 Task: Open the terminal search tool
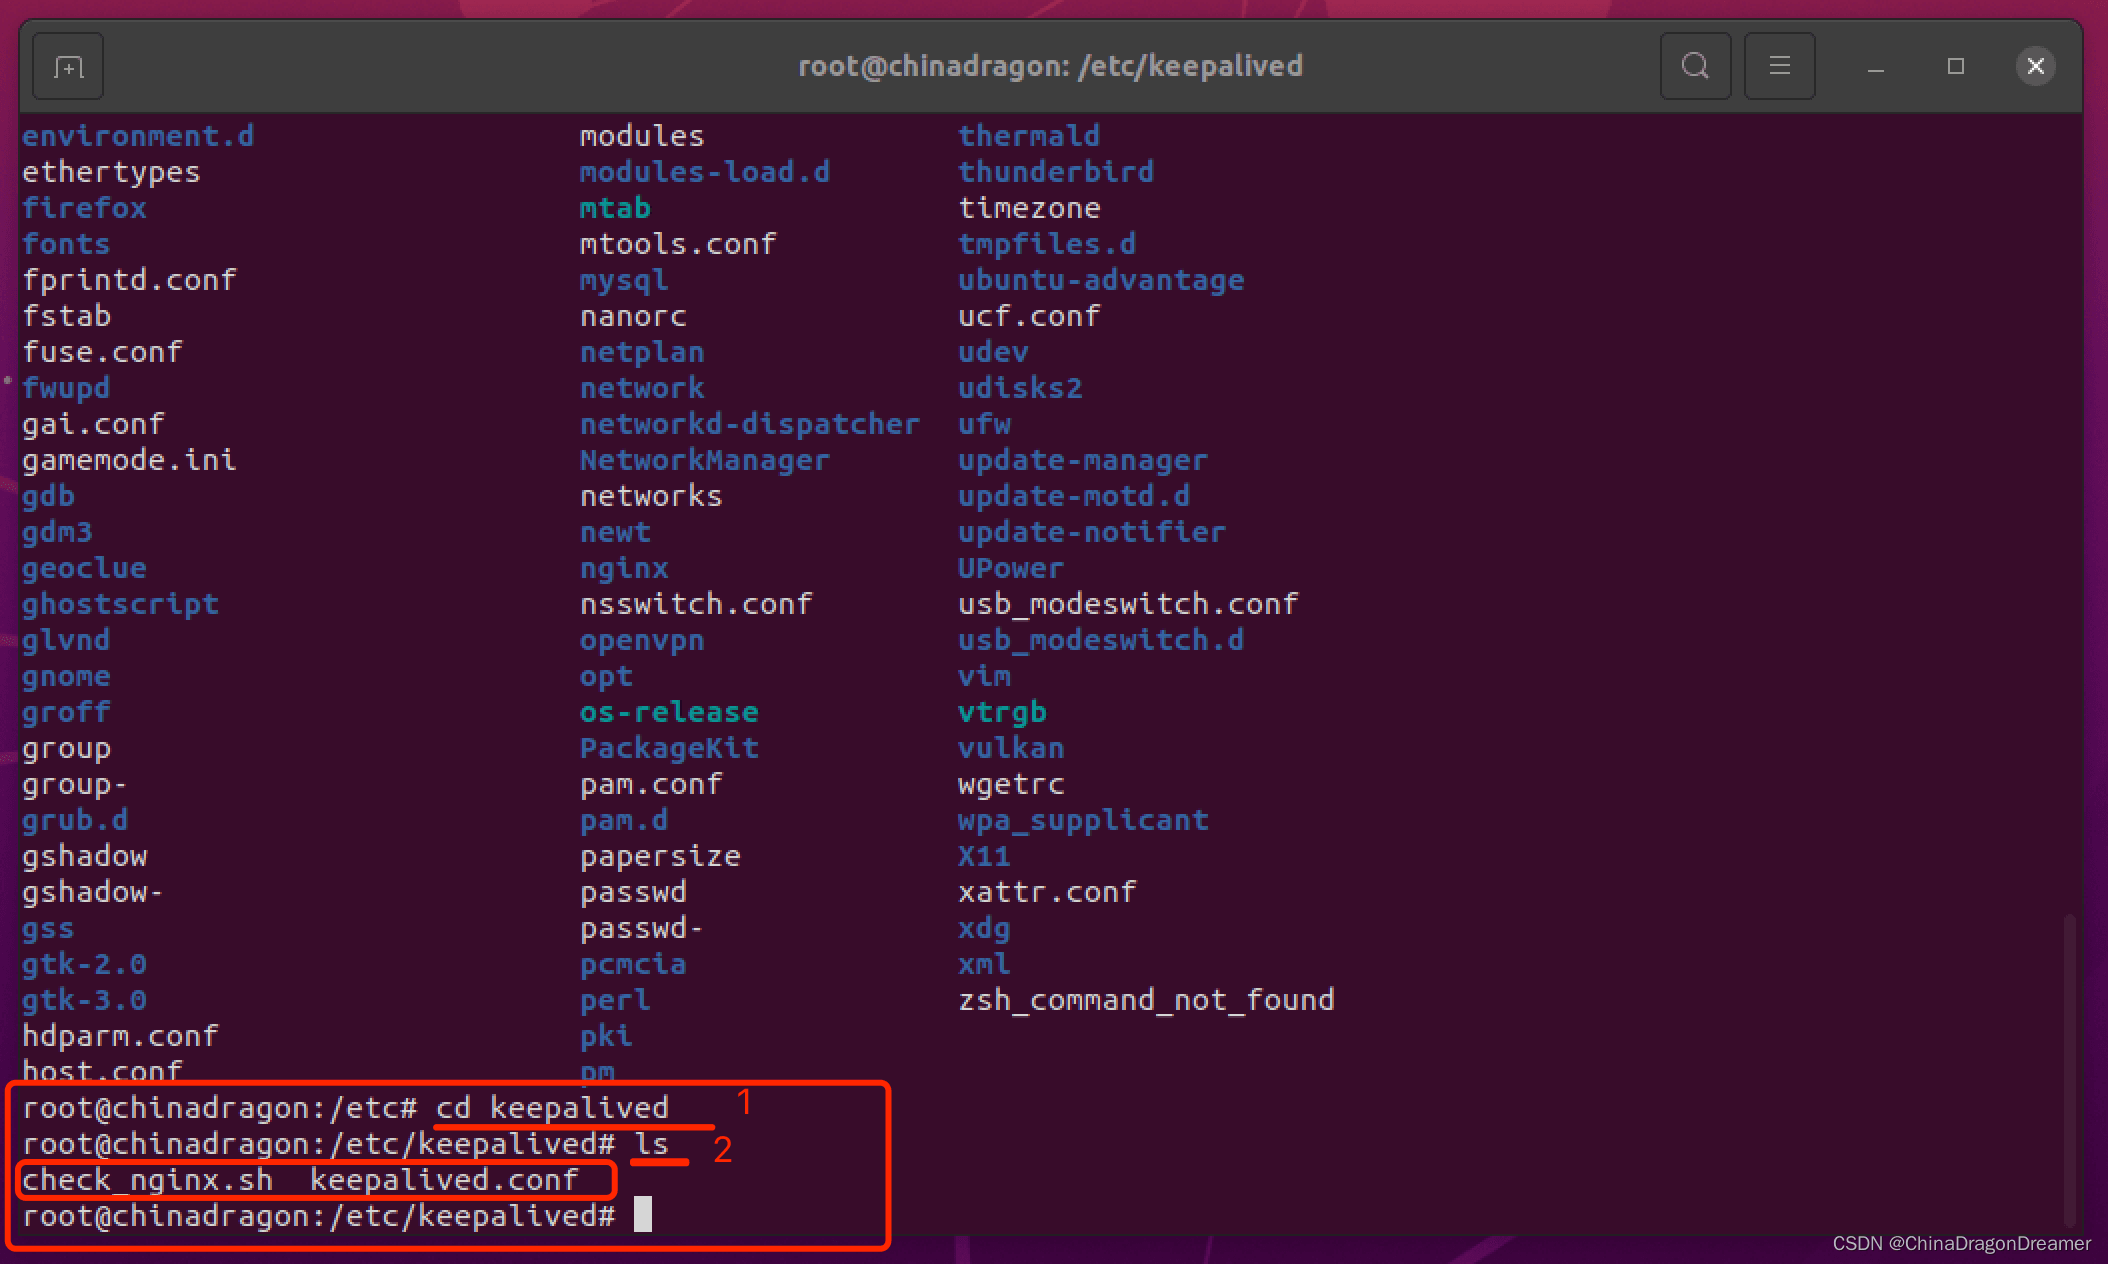pyautogui.click(x=1695, y=66)
